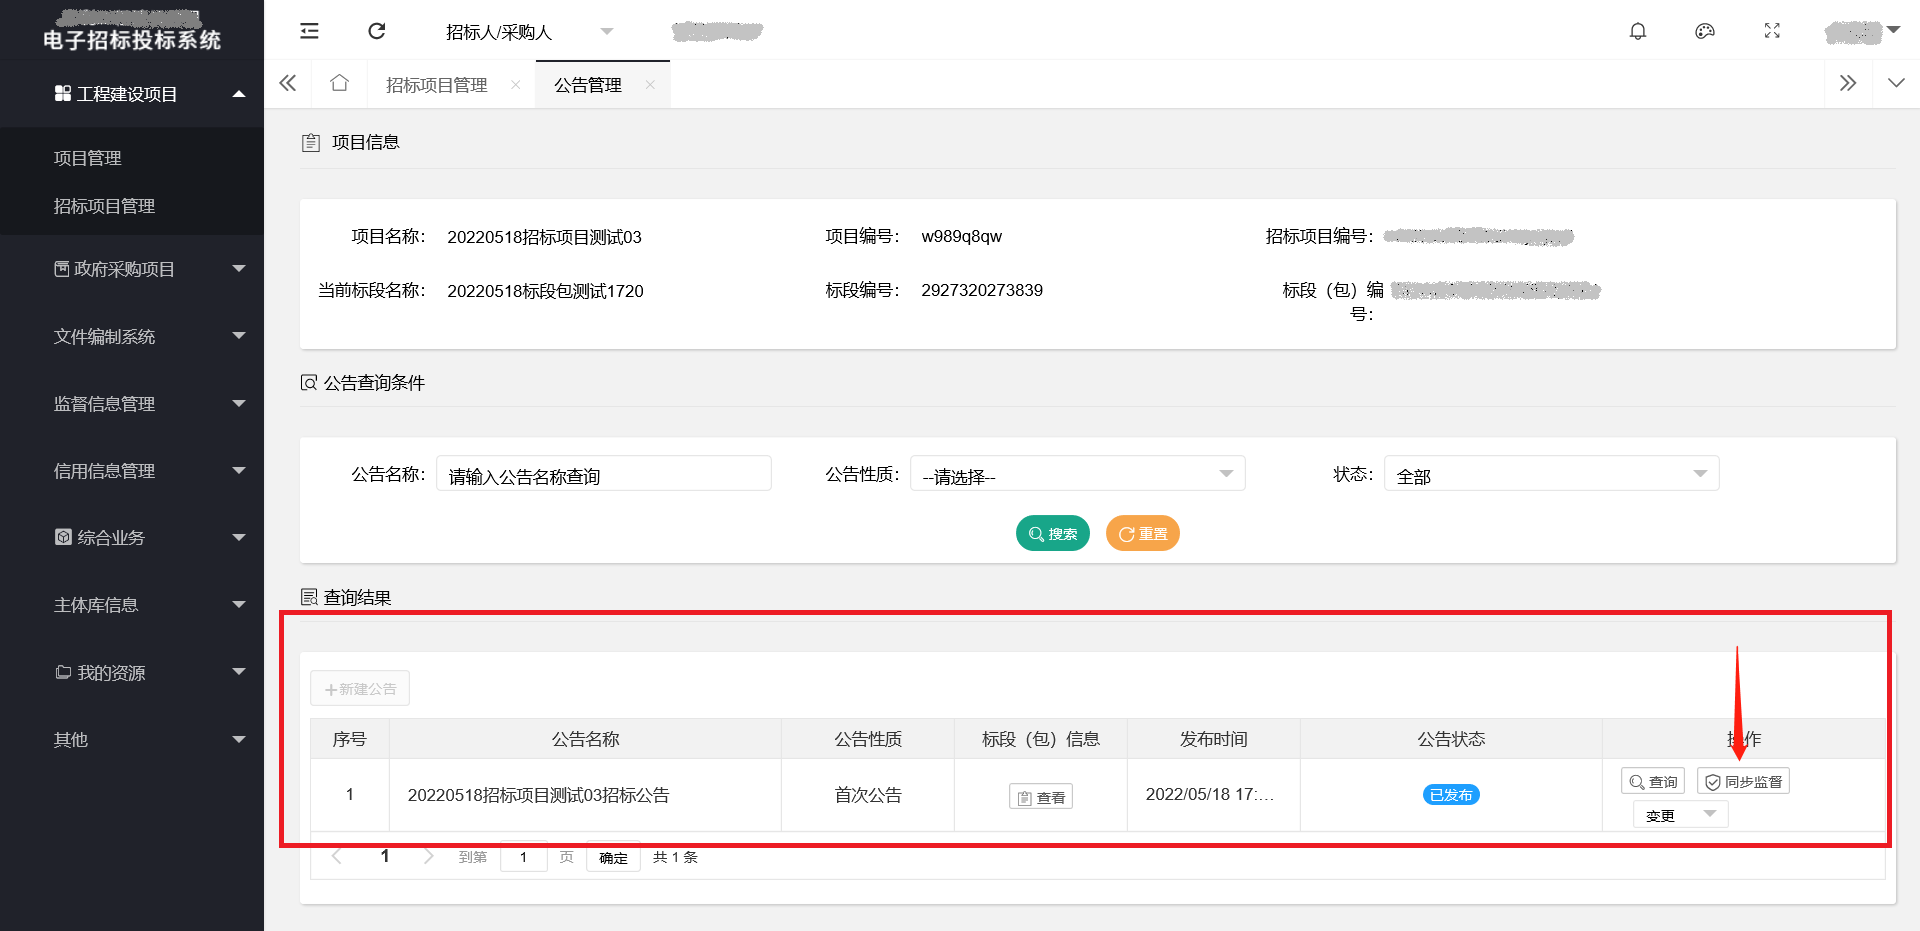Open the theme palette icon
Screen dimensions: 1920x931
1705,31
